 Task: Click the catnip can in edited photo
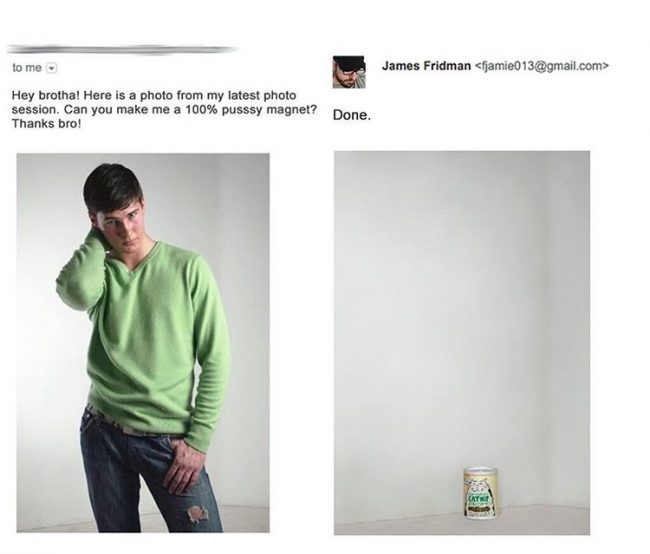click(480, 493)
